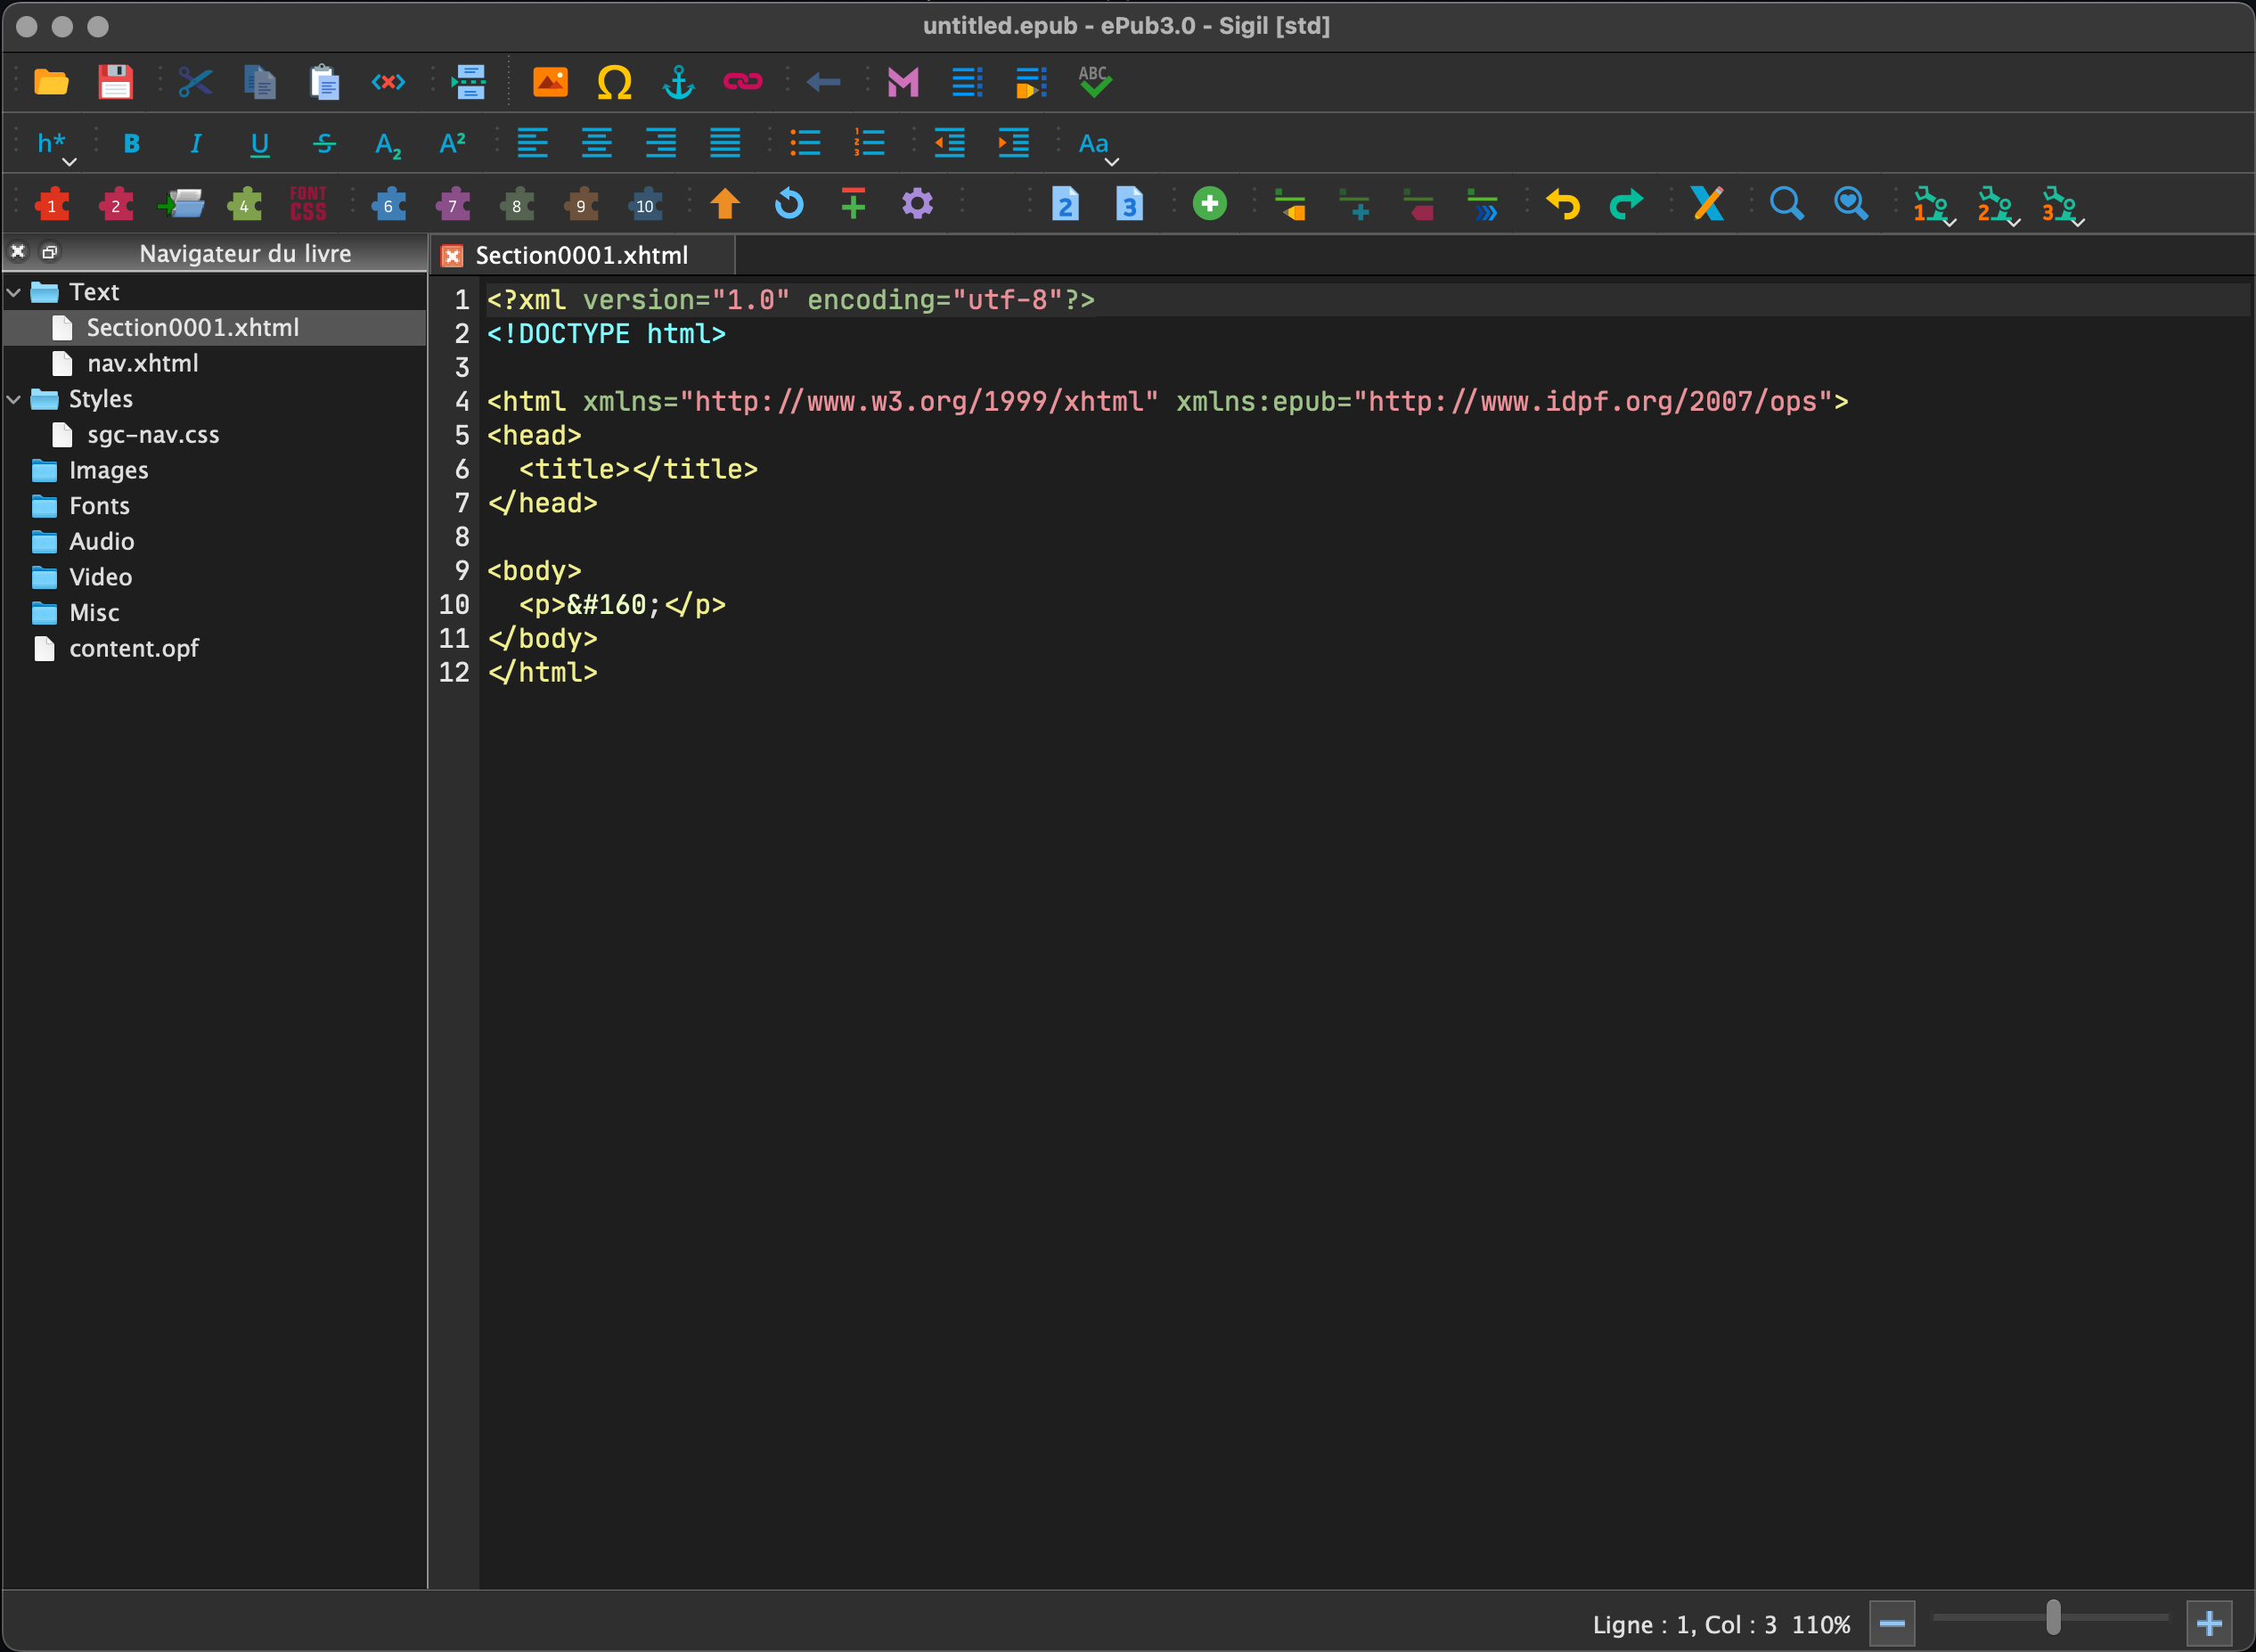
Task: Collapse the Text folder in the book browser
Action: coord(13,291)
